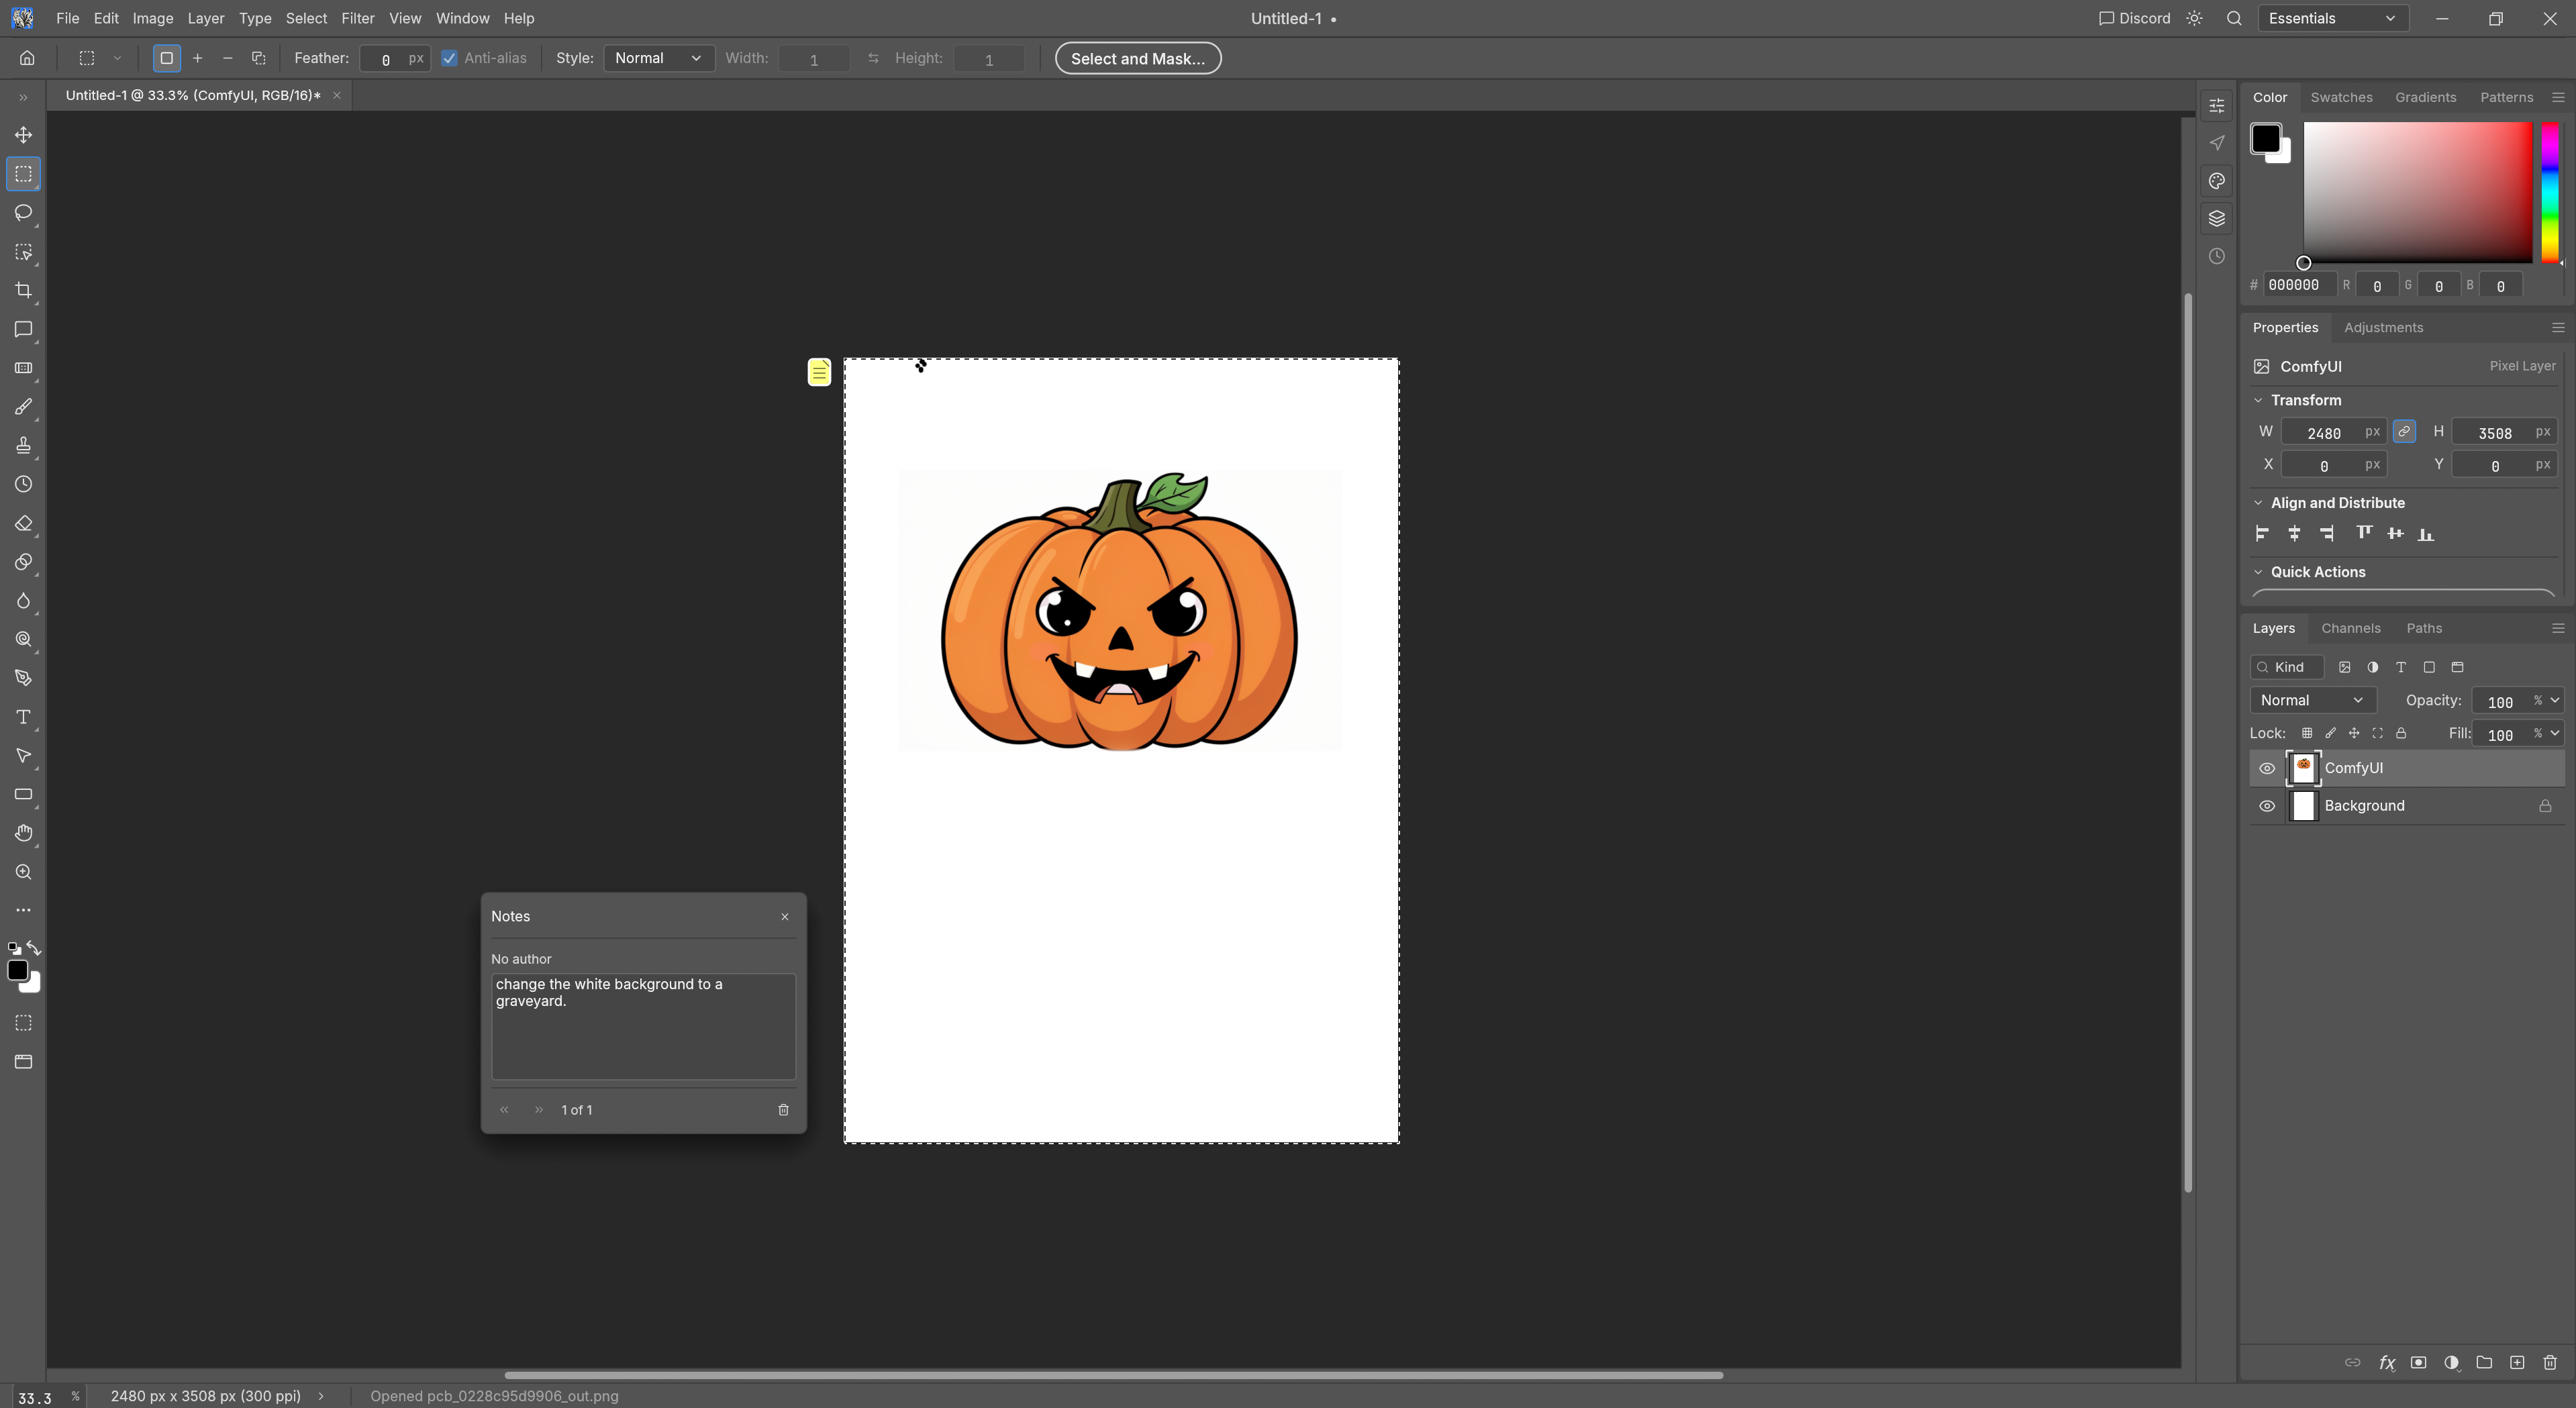Select the Rectangle shape tool
Image resolution: width=2576 pixels, height=1408 pixels.
pos(23,794)
